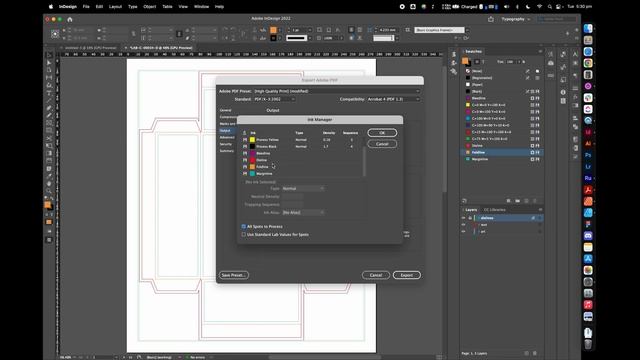Open the Info panel icon in the dock
Screen dimensions: 640x360
point(563,92)
